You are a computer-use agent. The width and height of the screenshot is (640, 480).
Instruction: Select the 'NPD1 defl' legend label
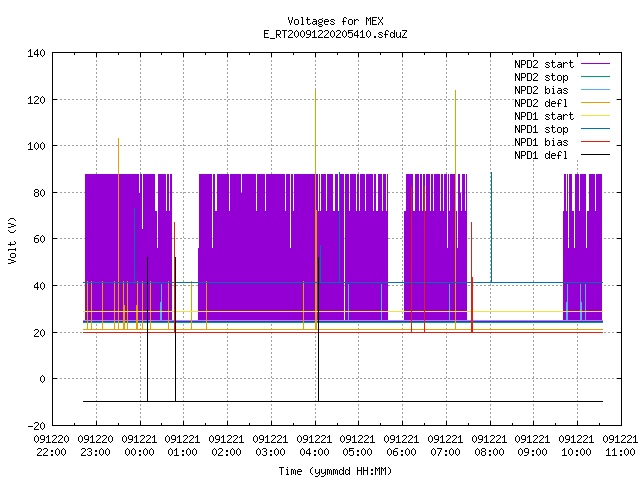(541, 156)
